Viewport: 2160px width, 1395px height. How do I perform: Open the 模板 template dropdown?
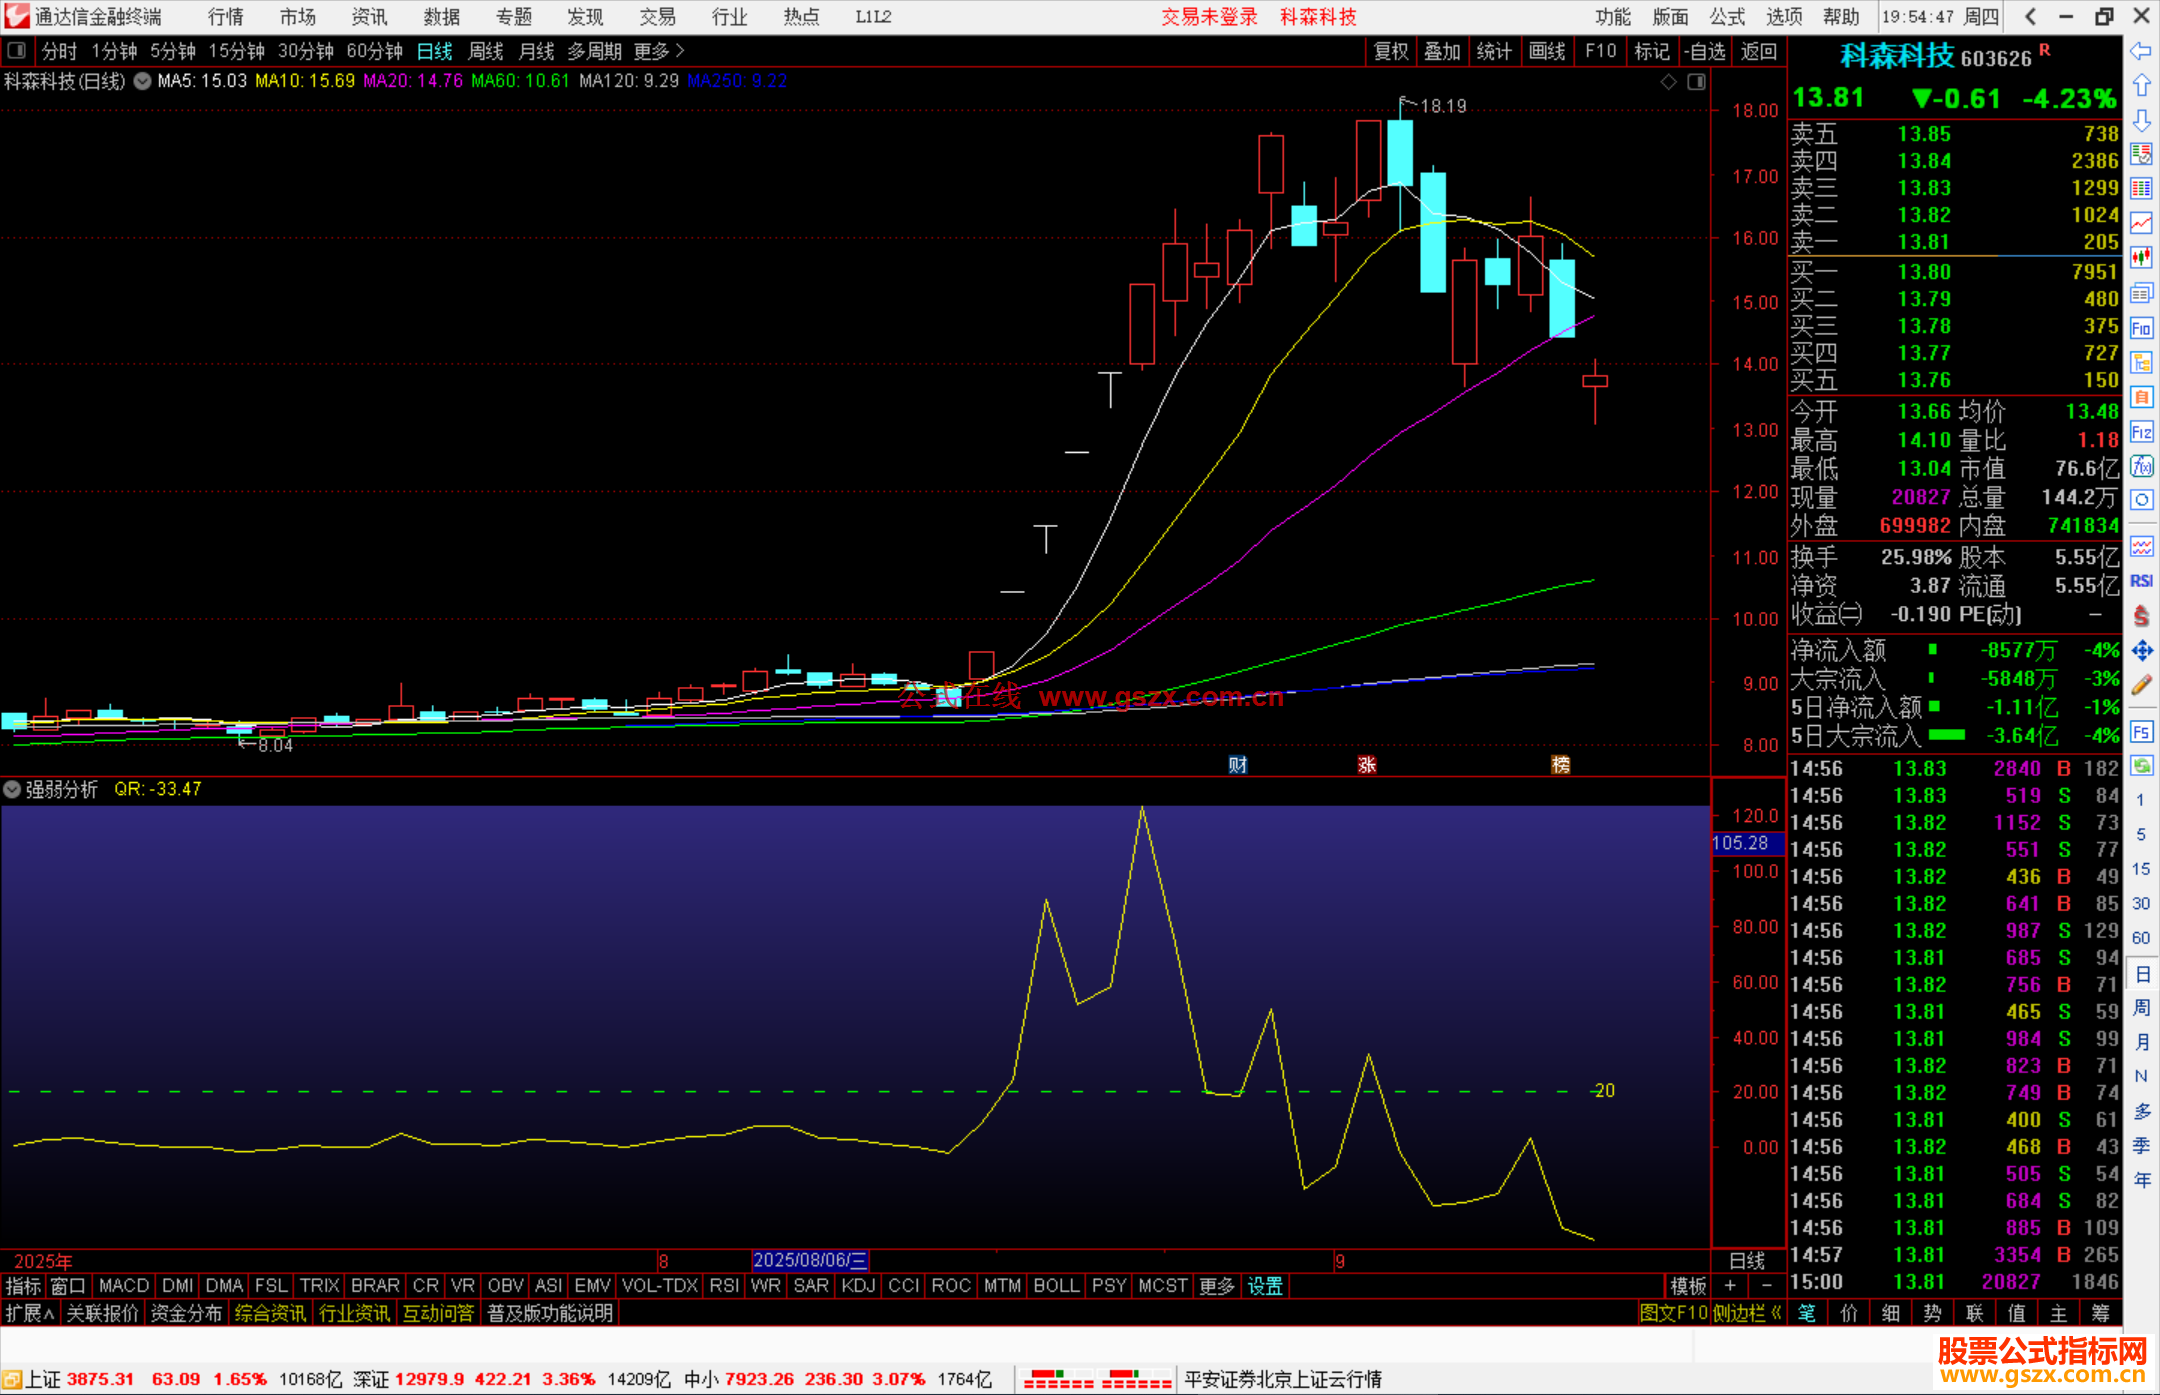tap(1688, 1285)
